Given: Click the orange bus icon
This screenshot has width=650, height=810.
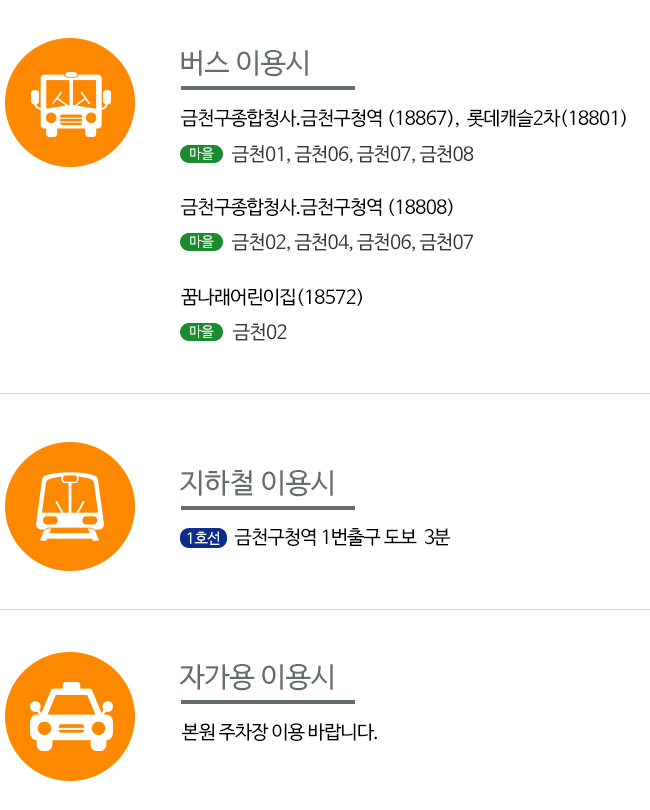Looking at the screenshot, I should (x=70, y=102).
